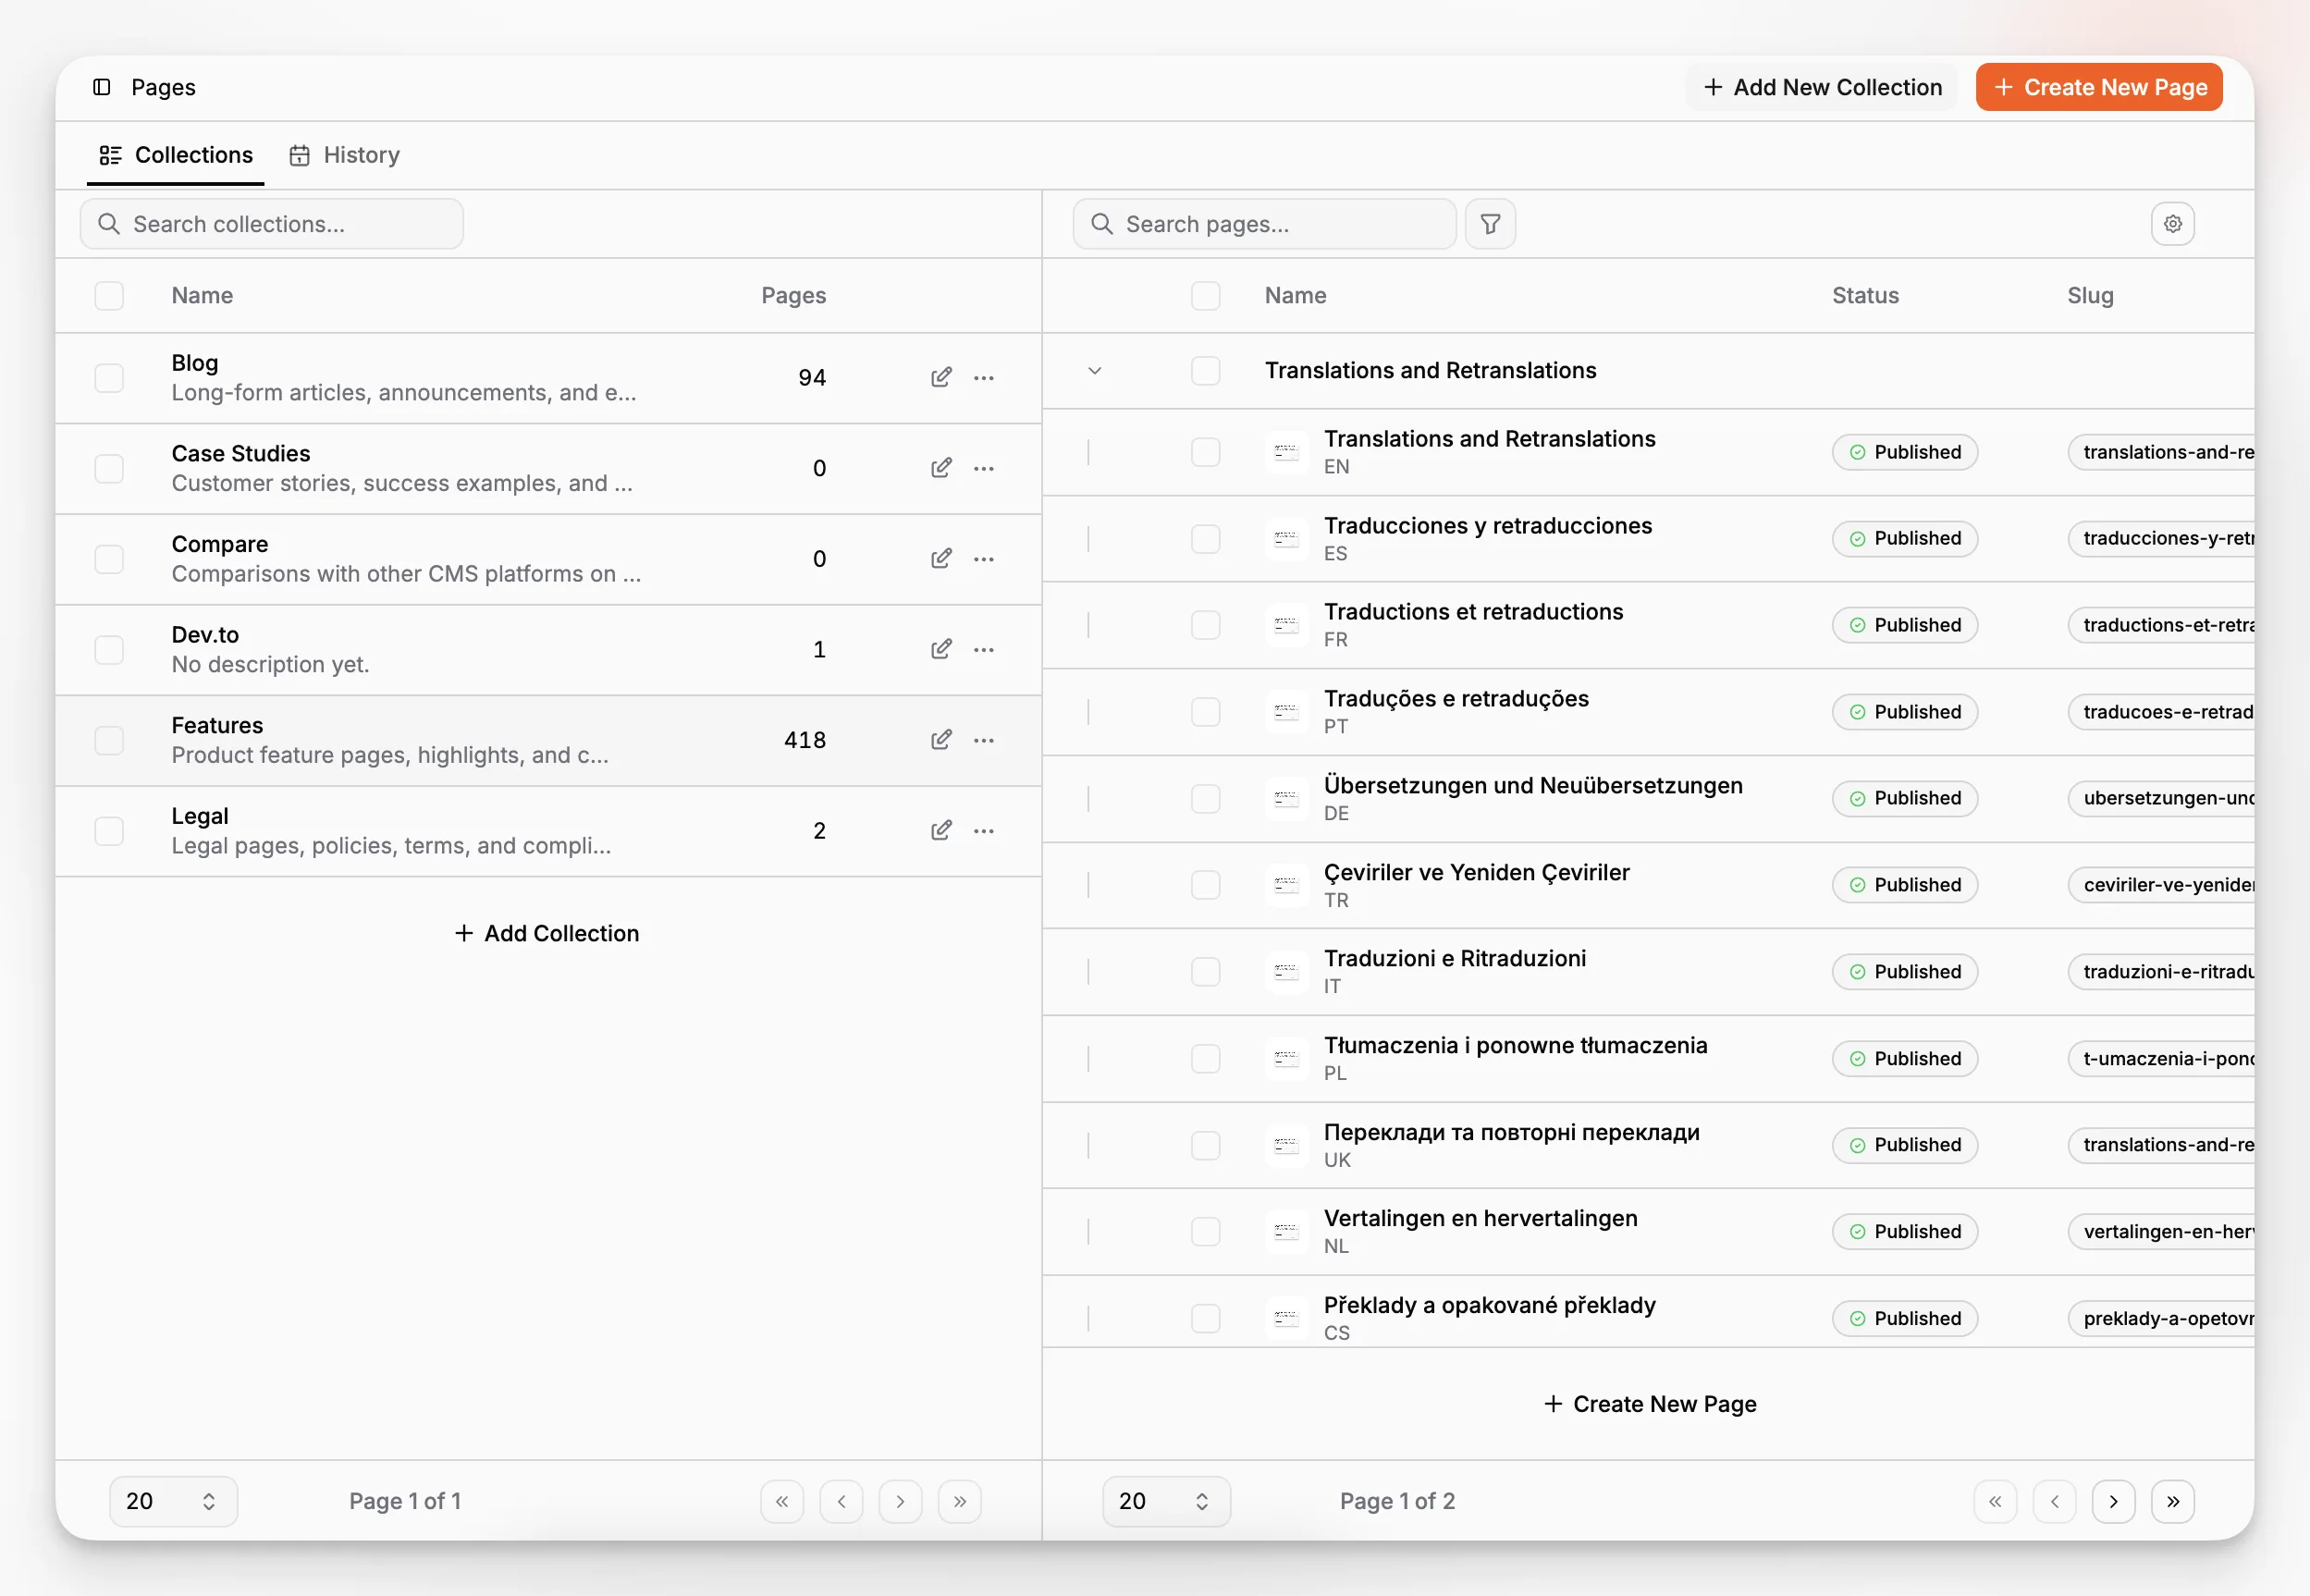Click the Pages column header in collections
Viewport: 2310px width, 1596px height.
pyautogui.click(x=793, y=296)
